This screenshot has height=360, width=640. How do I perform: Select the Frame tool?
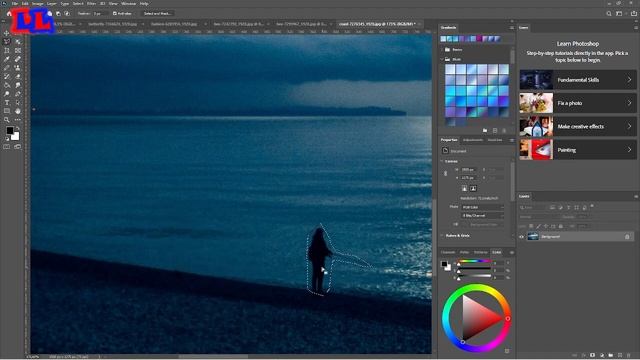pyautogui.click(x=18, y=51)
